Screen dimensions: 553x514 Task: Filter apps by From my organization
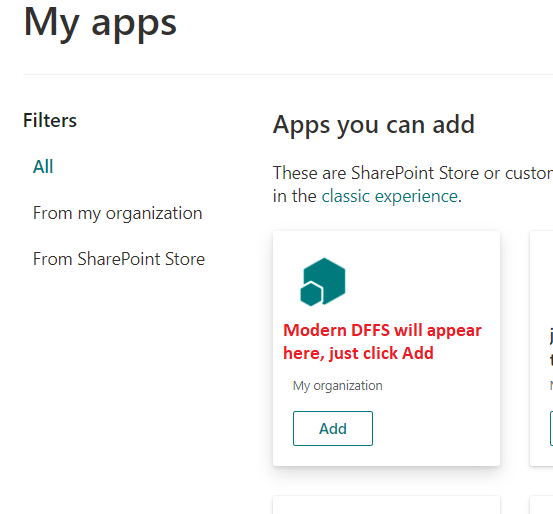(117, 213)
